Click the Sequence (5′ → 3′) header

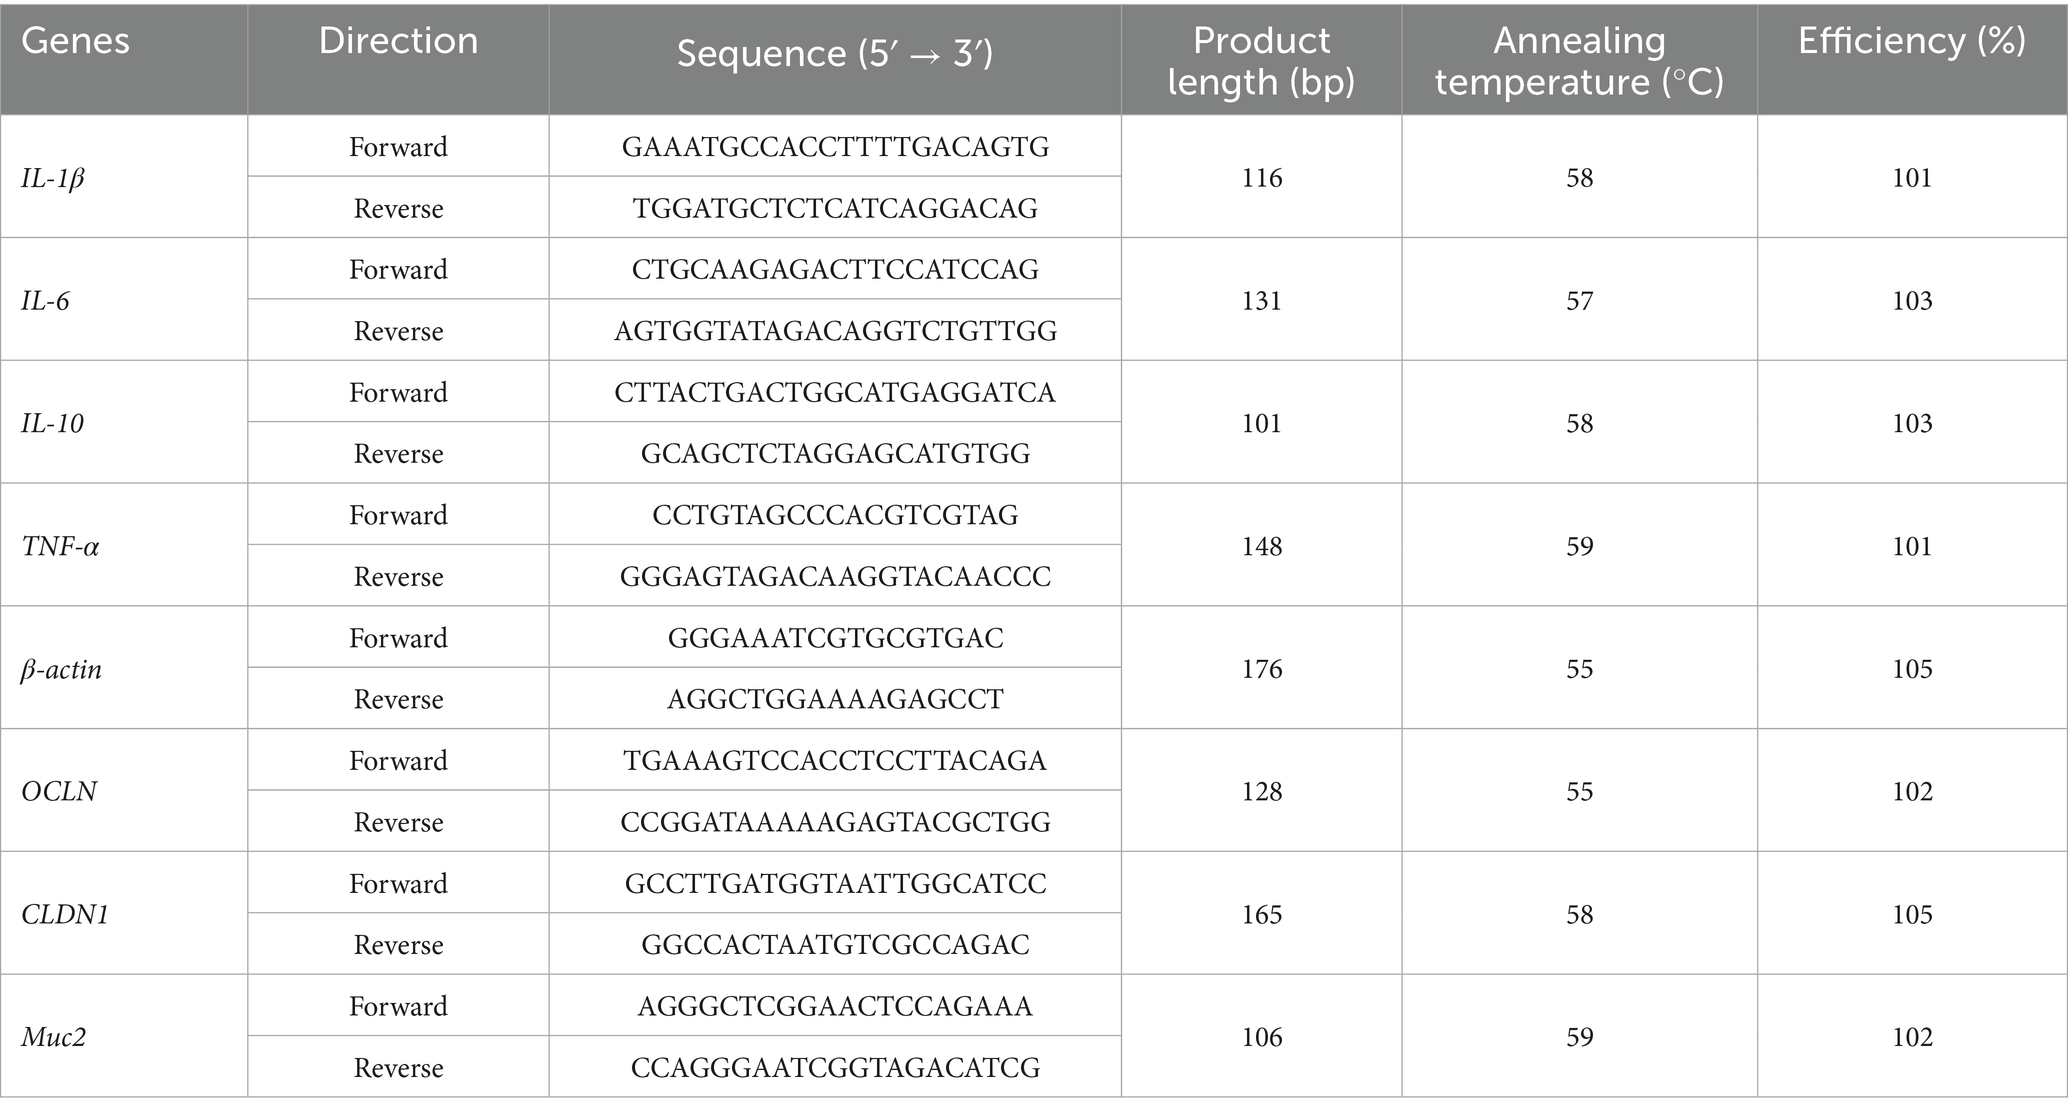click(835, 54)
